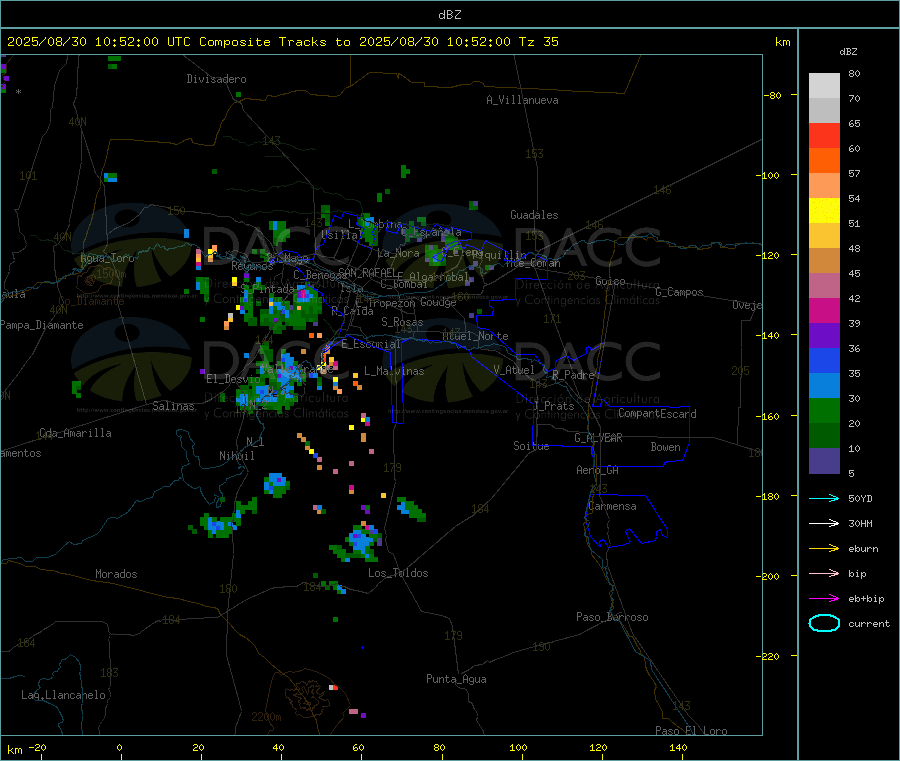Click the Paso_Barroso map label

tap(612, 618)
